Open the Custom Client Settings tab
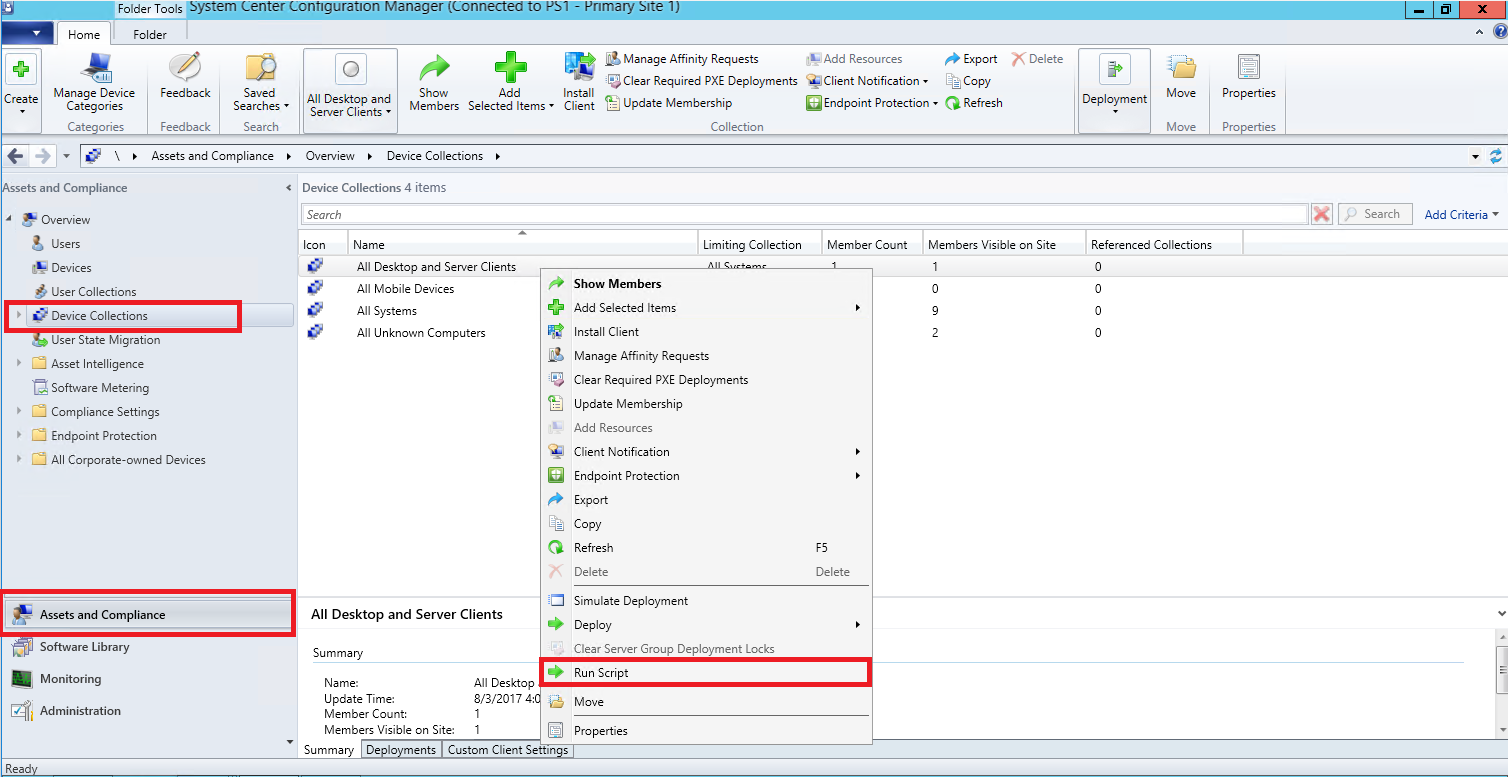The height and width of the screenshot is (777, 1508). tap(507, 750)
